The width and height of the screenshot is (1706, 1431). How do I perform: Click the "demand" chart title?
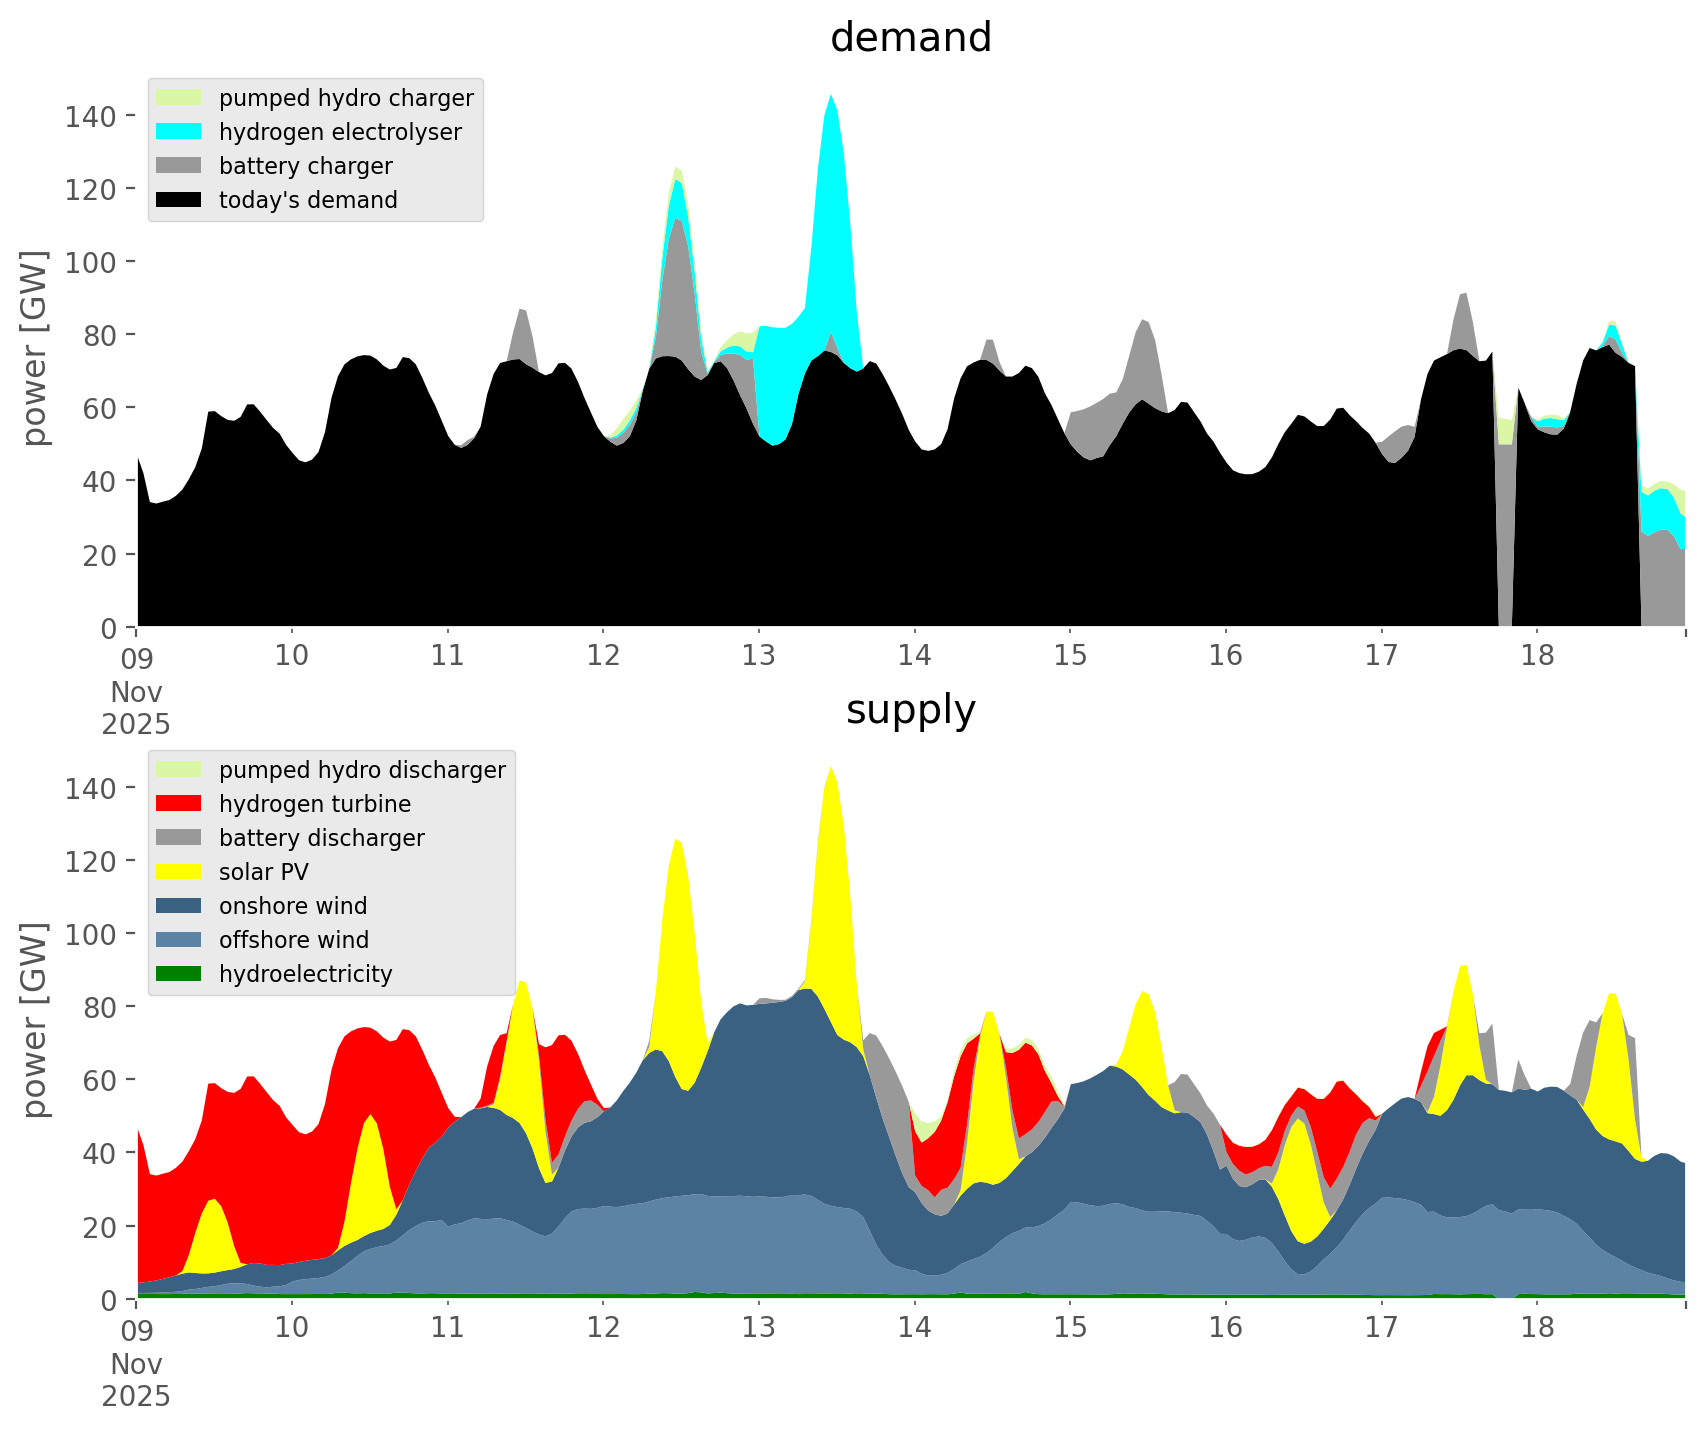910,38
